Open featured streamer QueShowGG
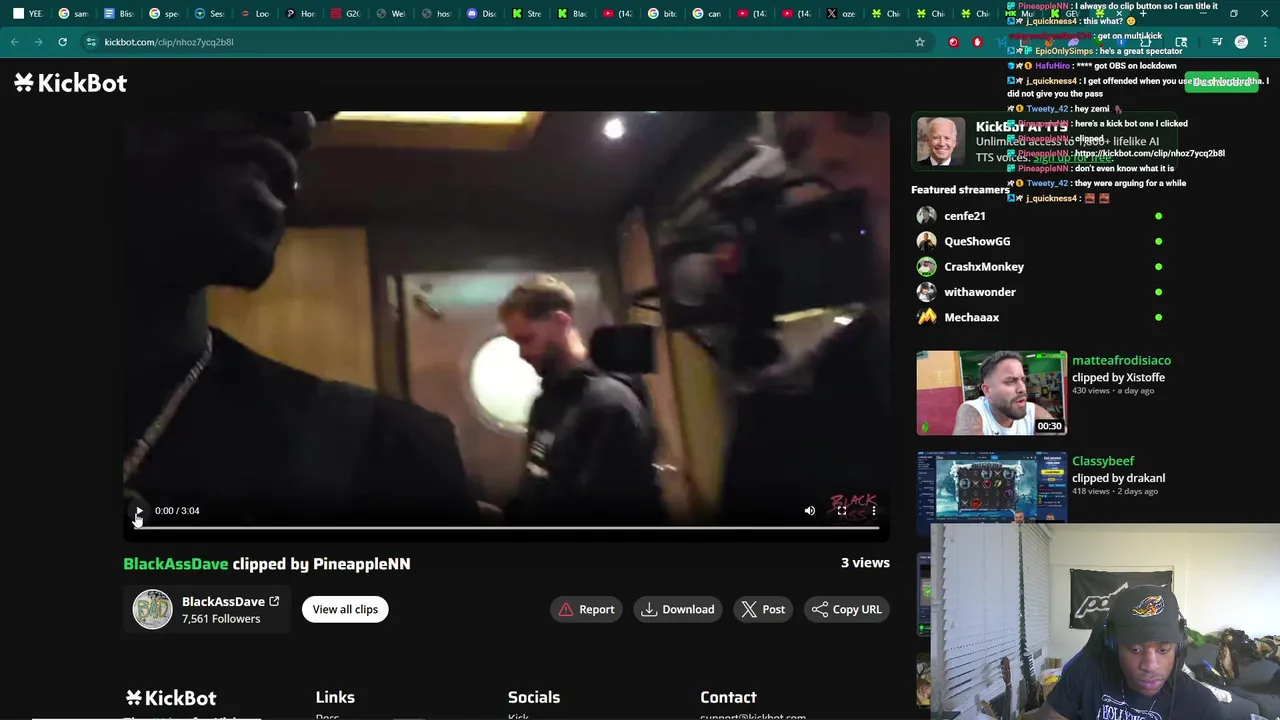 click(977, 241)
